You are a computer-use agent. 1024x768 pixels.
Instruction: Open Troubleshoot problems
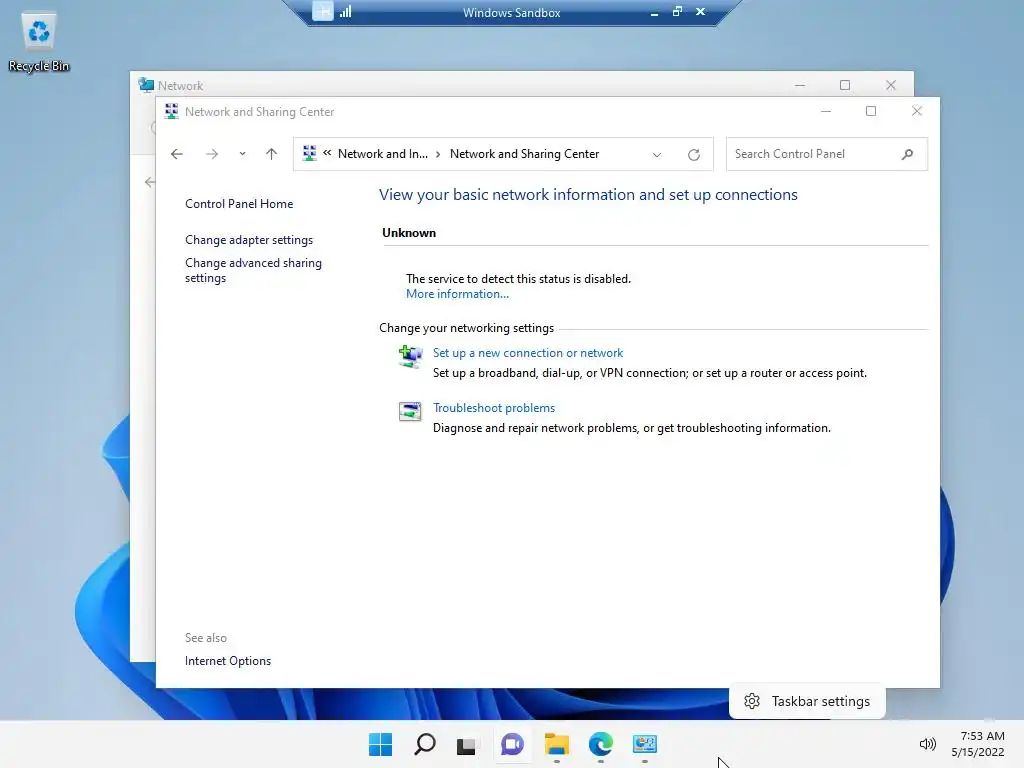[494, 408]
